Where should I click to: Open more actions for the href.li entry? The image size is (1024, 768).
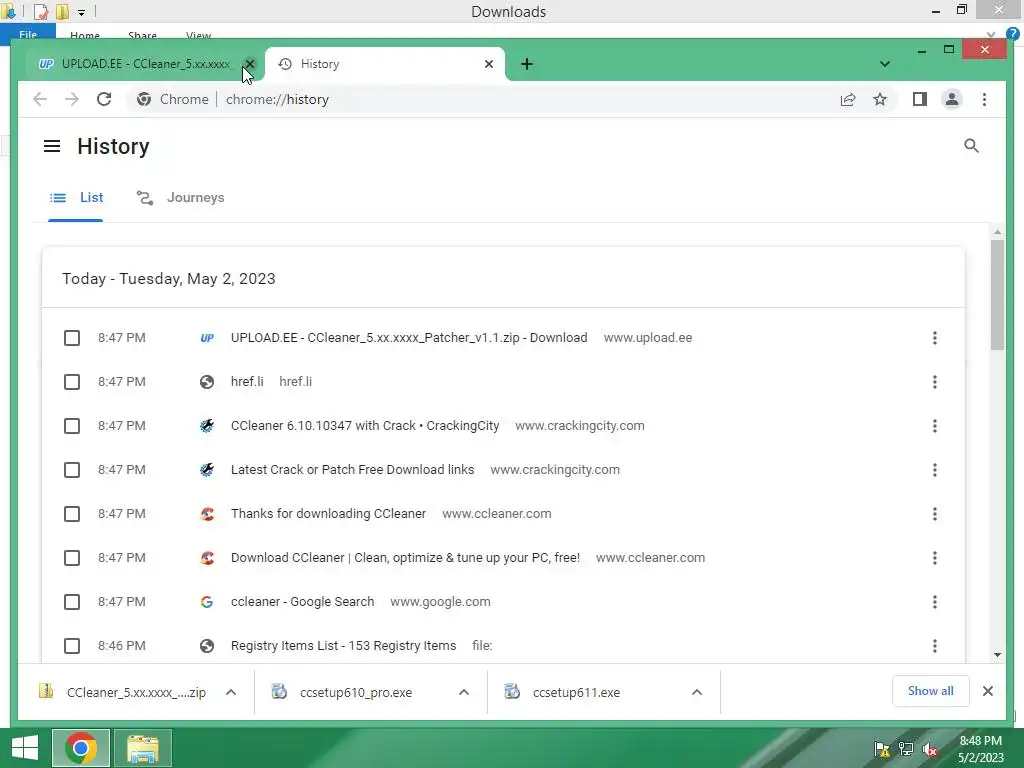tap(935, 382)
